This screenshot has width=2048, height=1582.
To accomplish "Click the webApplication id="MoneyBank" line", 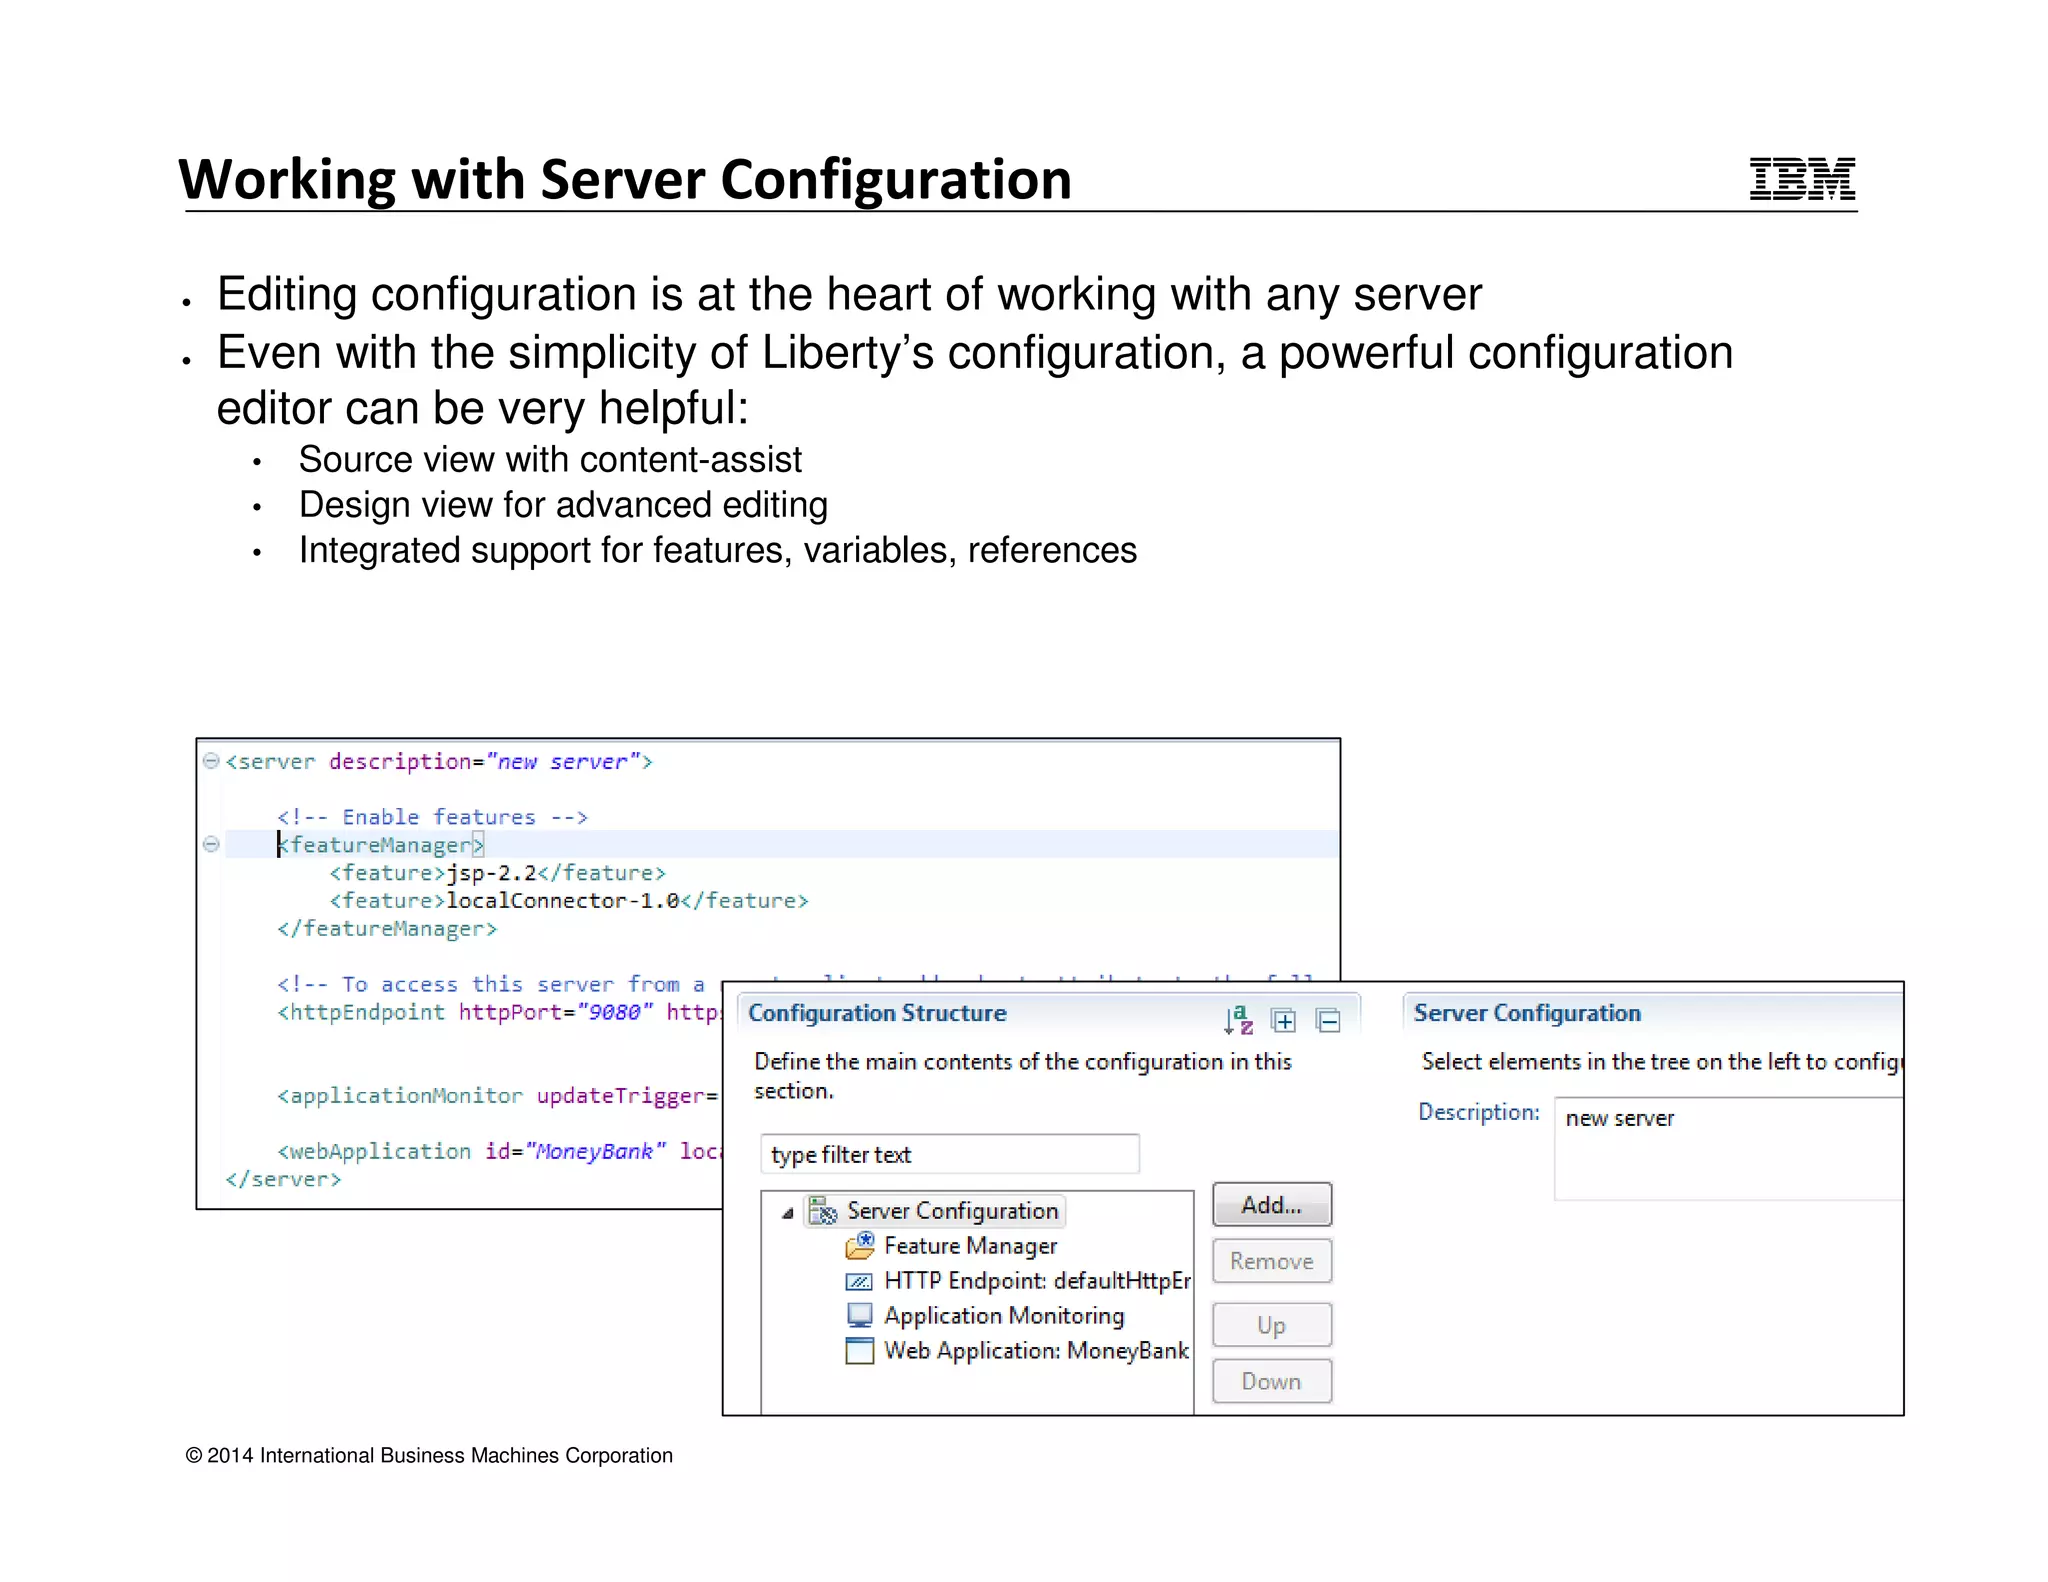I will pyautogui.click(x=499, y=1152).
